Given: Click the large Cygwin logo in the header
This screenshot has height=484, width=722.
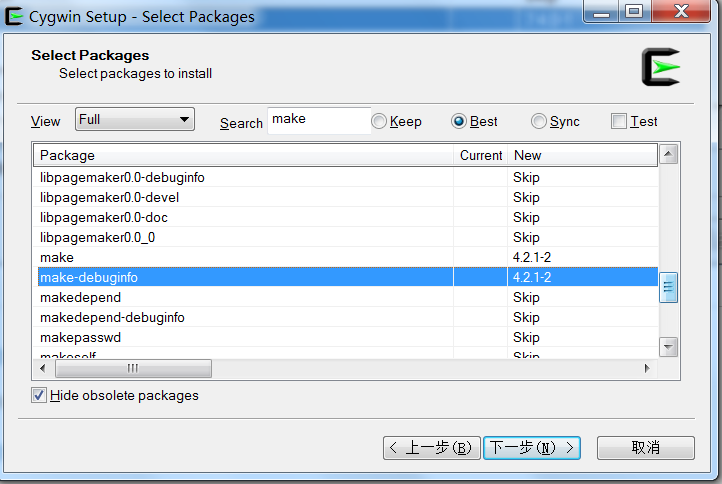Looking at the screenshot, I should pyautogui.click(x=661, y=67).
